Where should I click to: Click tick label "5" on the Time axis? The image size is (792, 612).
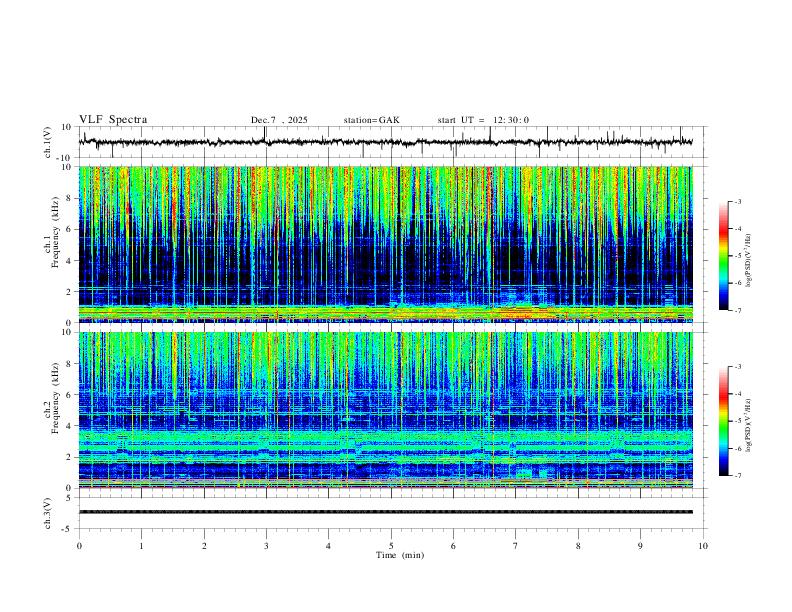tap(391, 546)
